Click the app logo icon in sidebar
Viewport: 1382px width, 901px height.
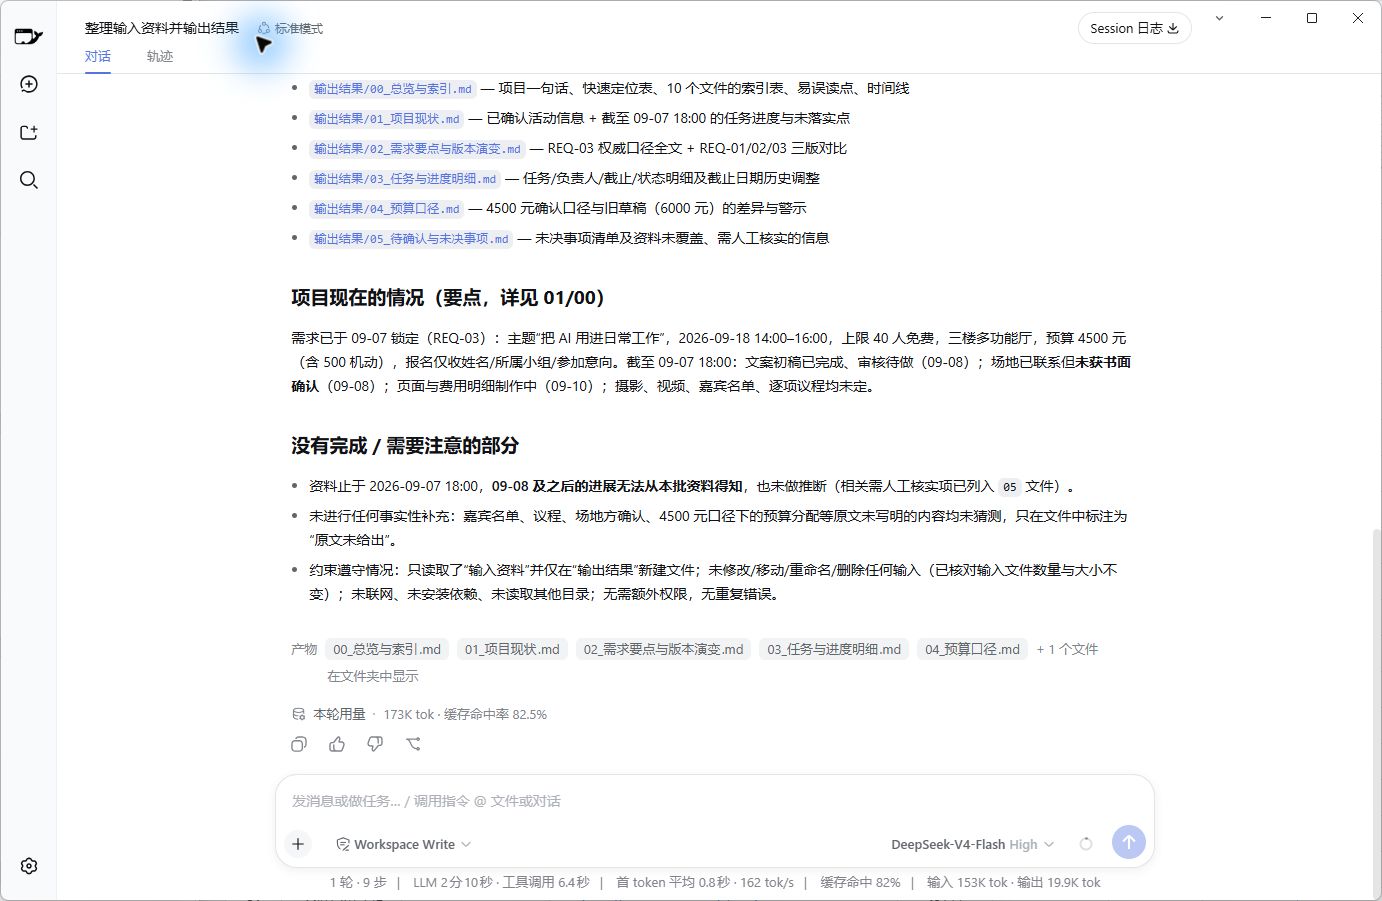pos(28,37)
